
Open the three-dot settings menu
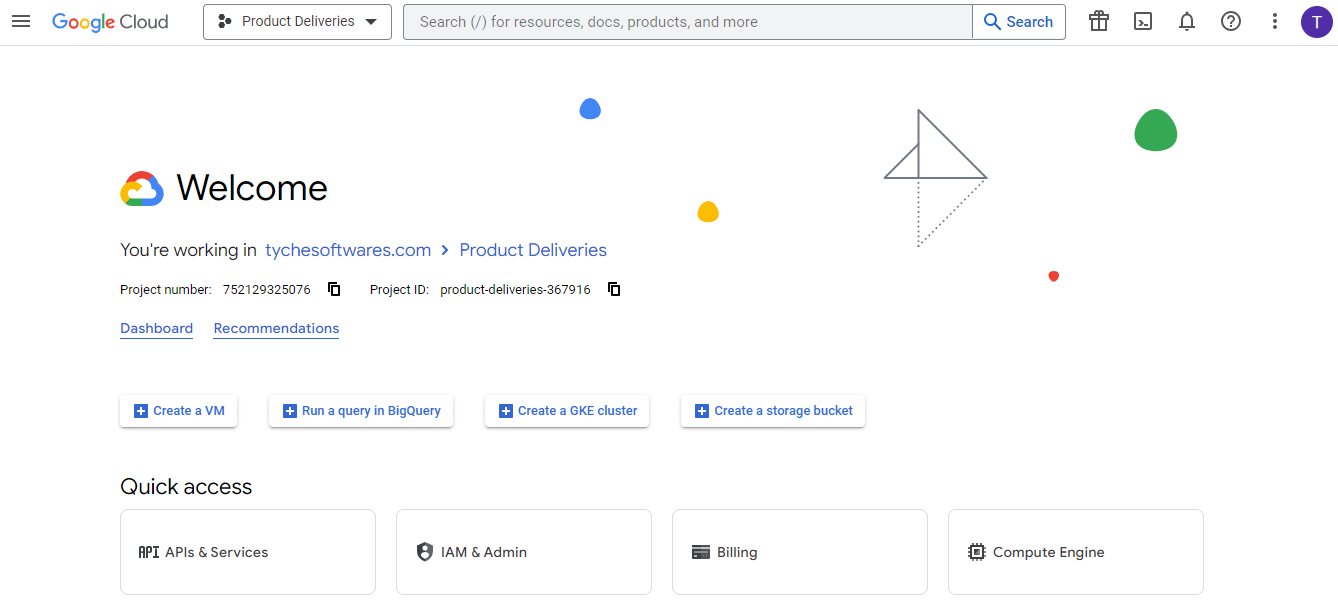point(1274,21)
